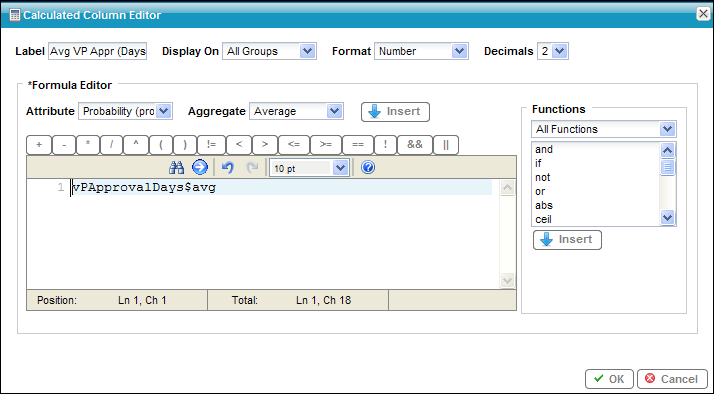Viewport: 714px width, 394px height.
Task: Click the blue go-to arrow icon
Action: point(200,168)
